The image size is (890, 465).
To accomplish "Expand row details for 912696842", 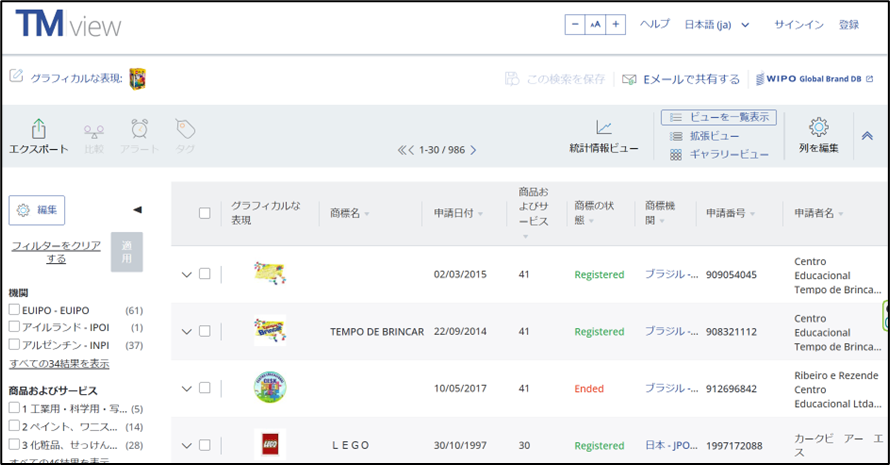I will pyautogui.click(x=186, y=389).
